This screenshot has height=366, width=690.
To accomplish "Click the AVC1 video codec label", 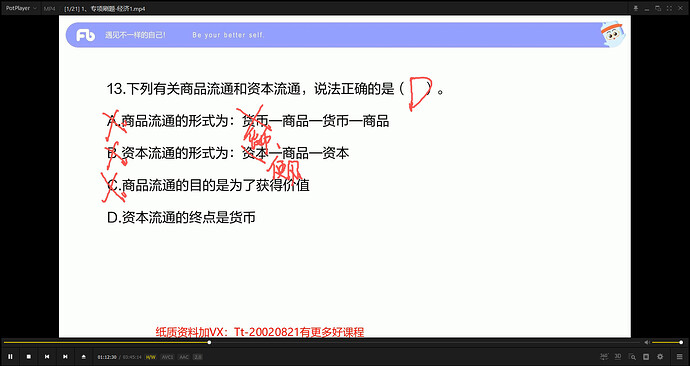I will tap(168, 357).
